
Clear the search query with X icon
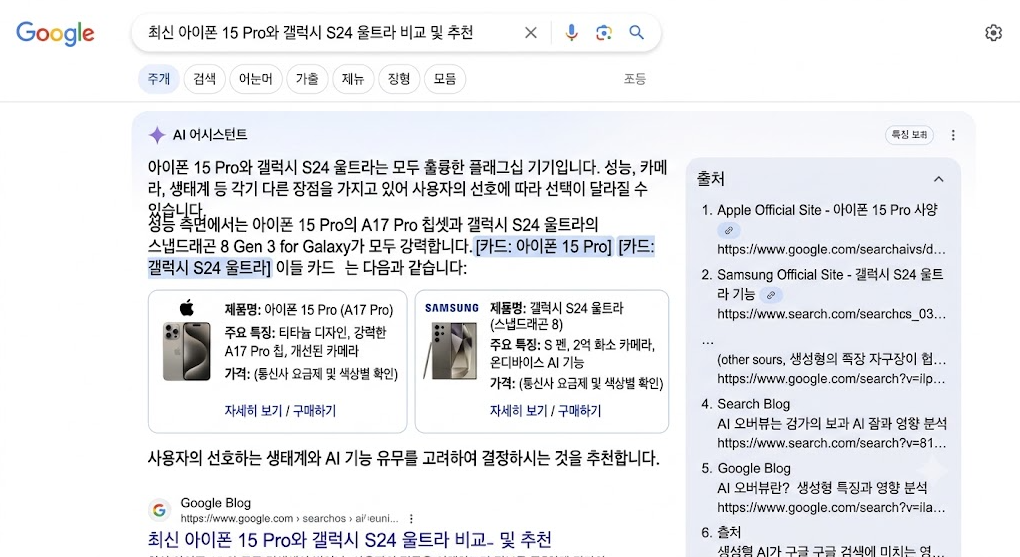pyautogui.click(x=531, y=33)
